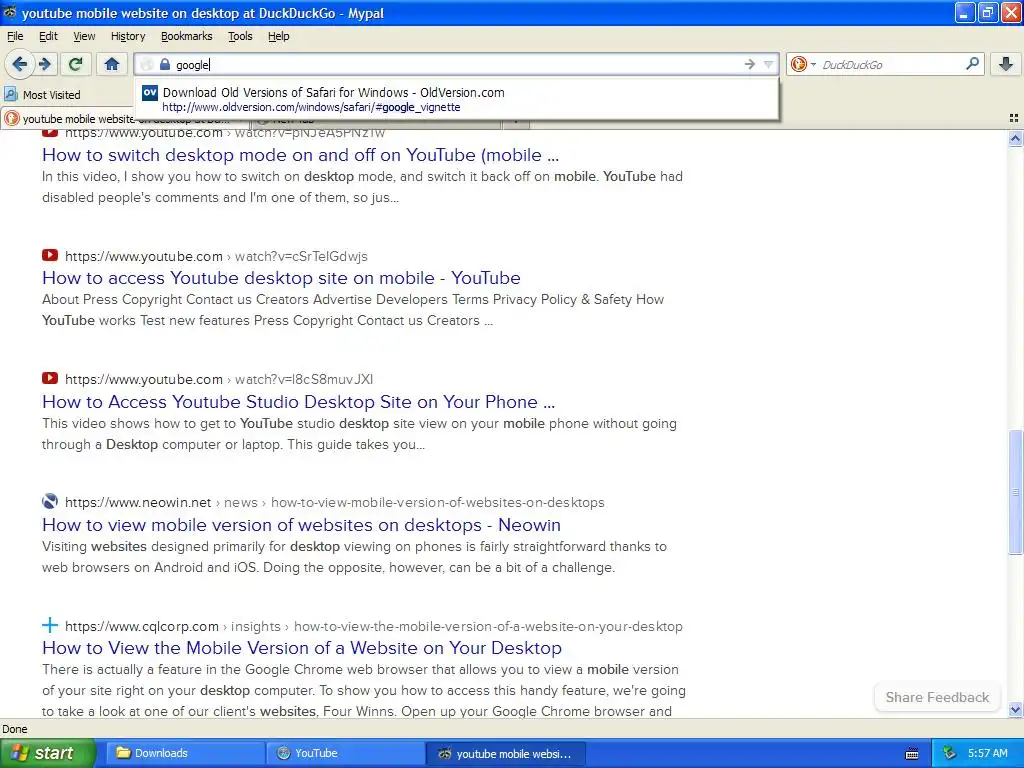Open the View menu

pyautogui.click(x=84, y=36)
